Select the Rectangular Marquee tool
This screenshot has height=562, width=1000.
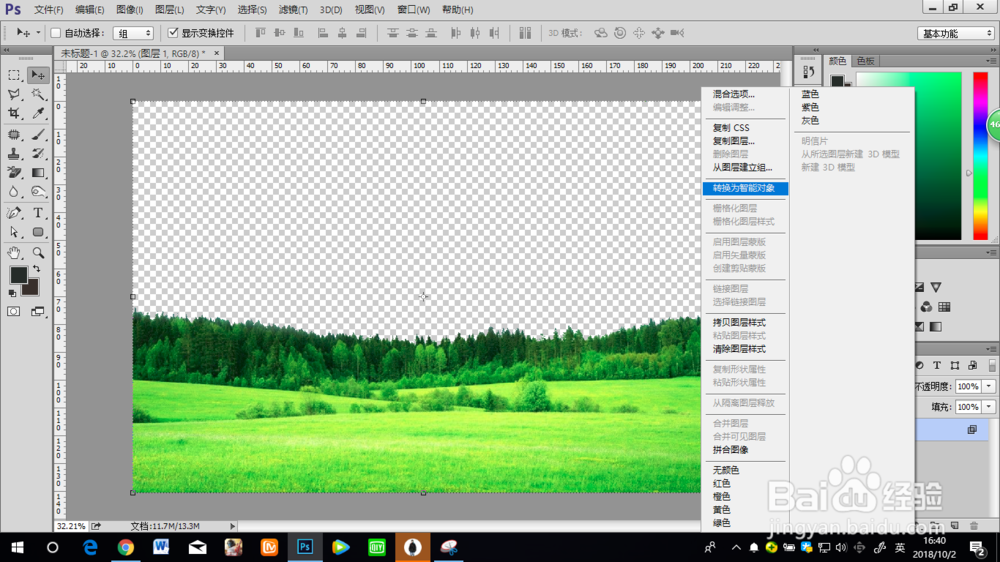click(x=14, y=75)
